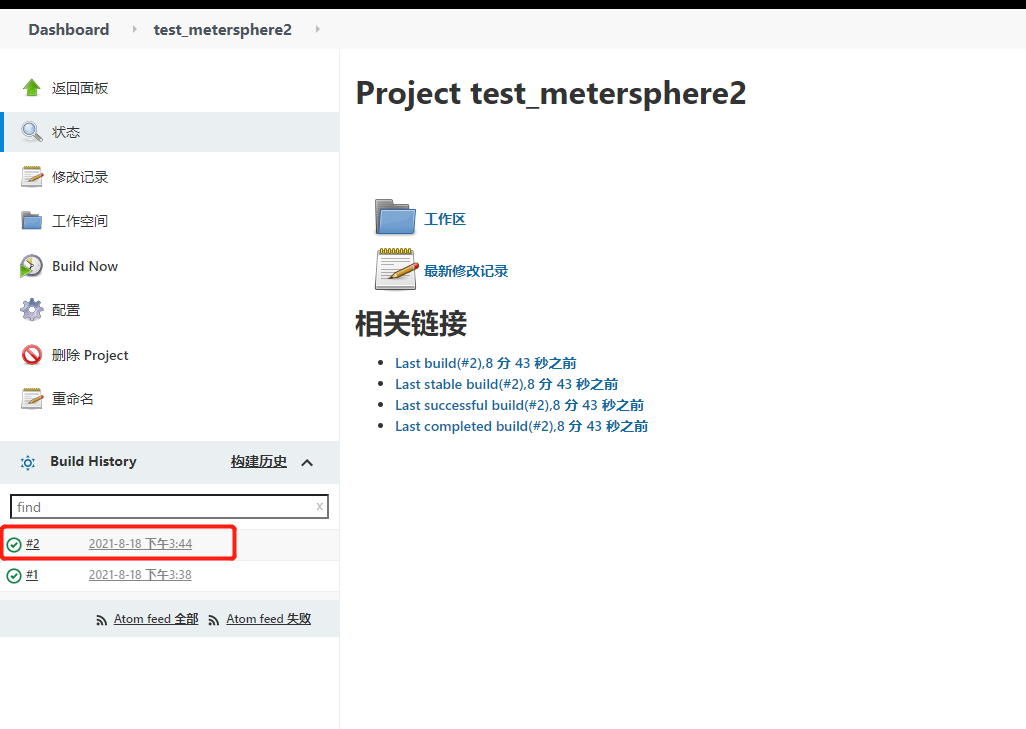Open the Dashboard breadcrumb link
This screenshot has height=729, width=1026.
68,29
